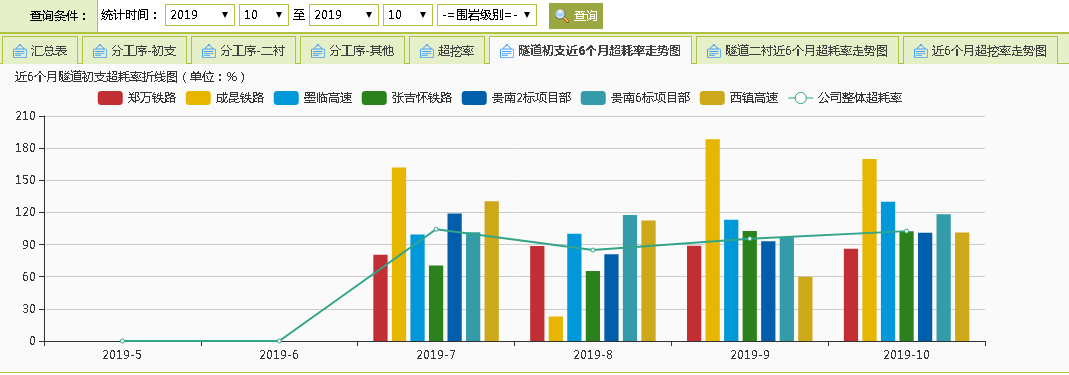Toggle the 贵南6标项目部 teal legend swatch
This screenshot has height=375, width=1069.
(593, 98)
